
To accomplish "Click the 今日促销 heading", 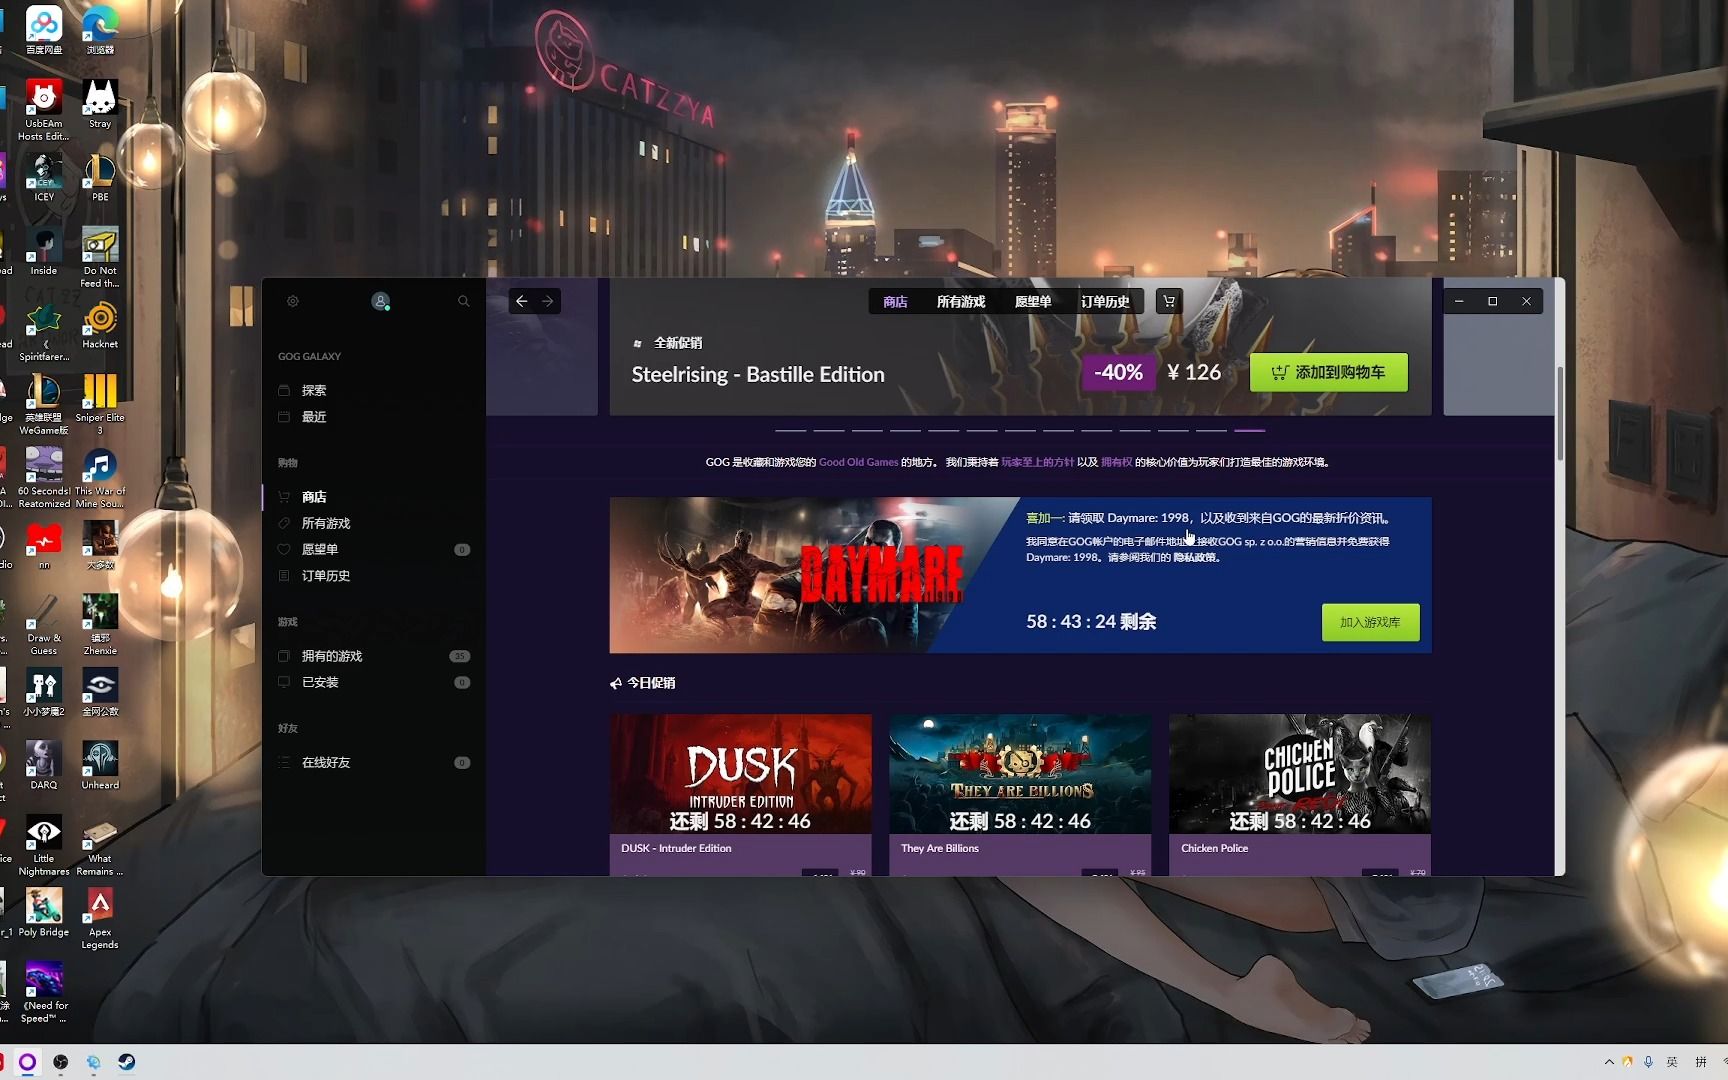I will point(651,683).
